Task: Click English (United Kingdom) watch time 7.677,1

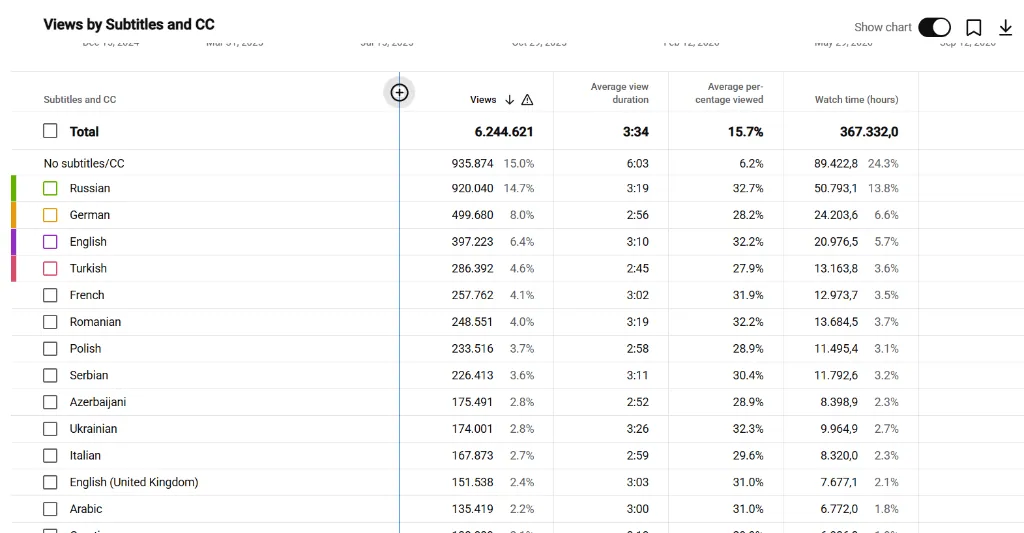Action: tap(839, 483)
